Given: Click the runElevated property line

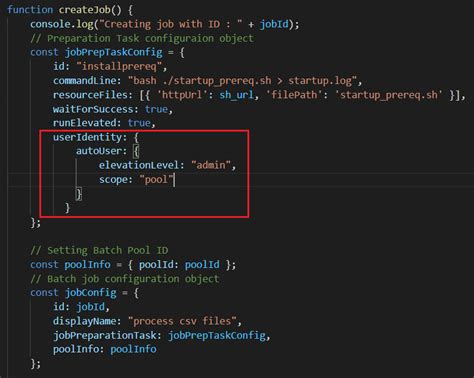Looking at the screenshot, I should (x=104, y=123).
